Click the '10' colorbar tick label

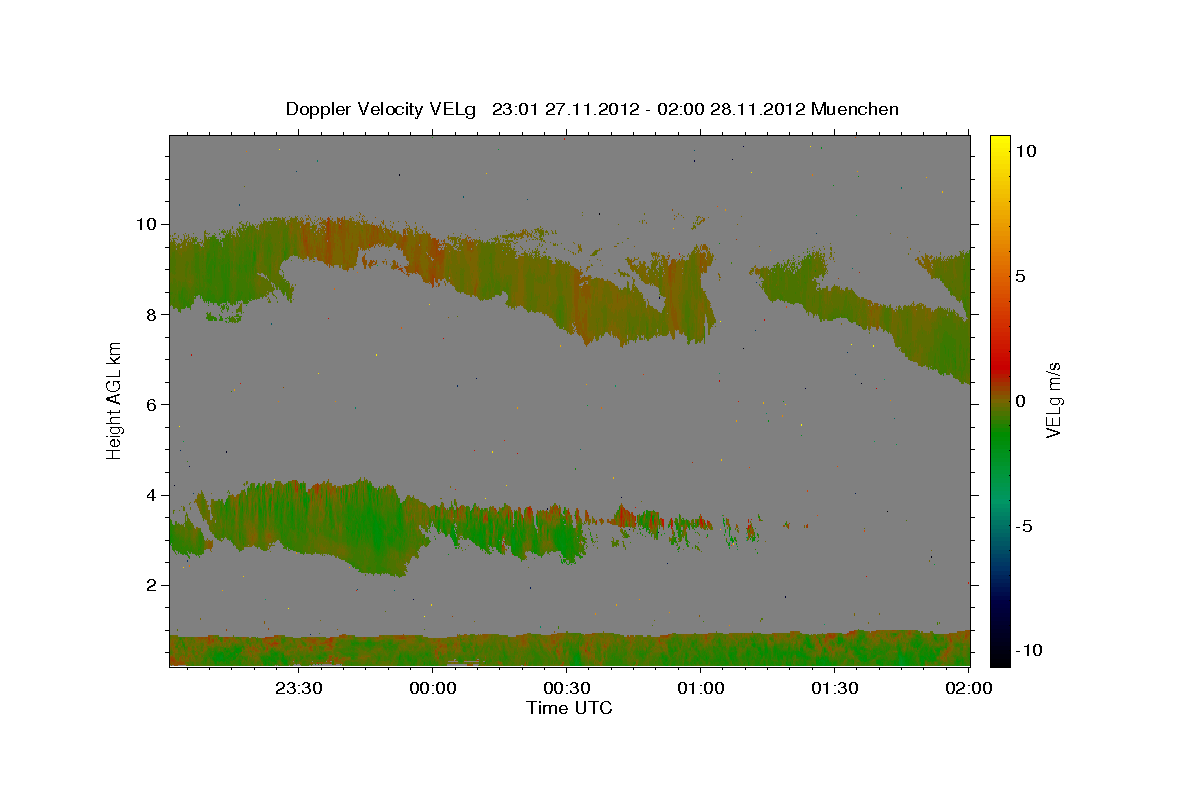click(x=1025, y=151)
